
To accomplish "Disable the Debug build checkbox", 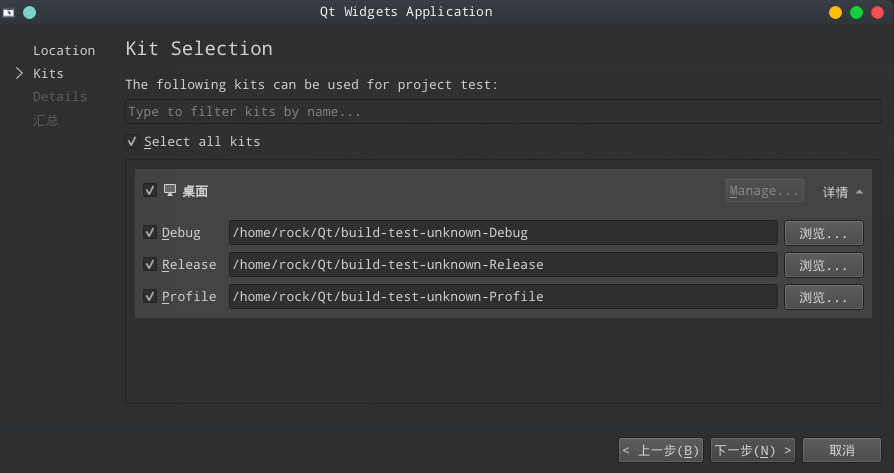I will (150, 233).
